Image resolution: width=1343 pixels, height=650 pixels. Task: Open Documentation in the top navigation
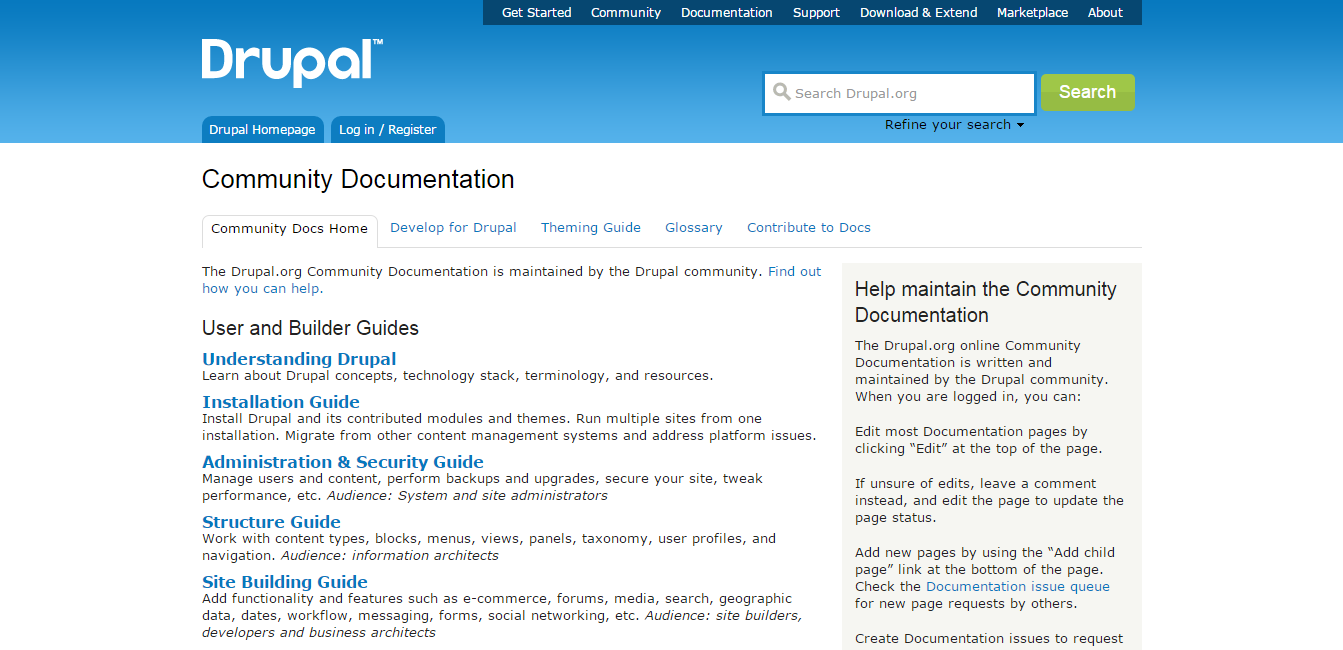727,13
